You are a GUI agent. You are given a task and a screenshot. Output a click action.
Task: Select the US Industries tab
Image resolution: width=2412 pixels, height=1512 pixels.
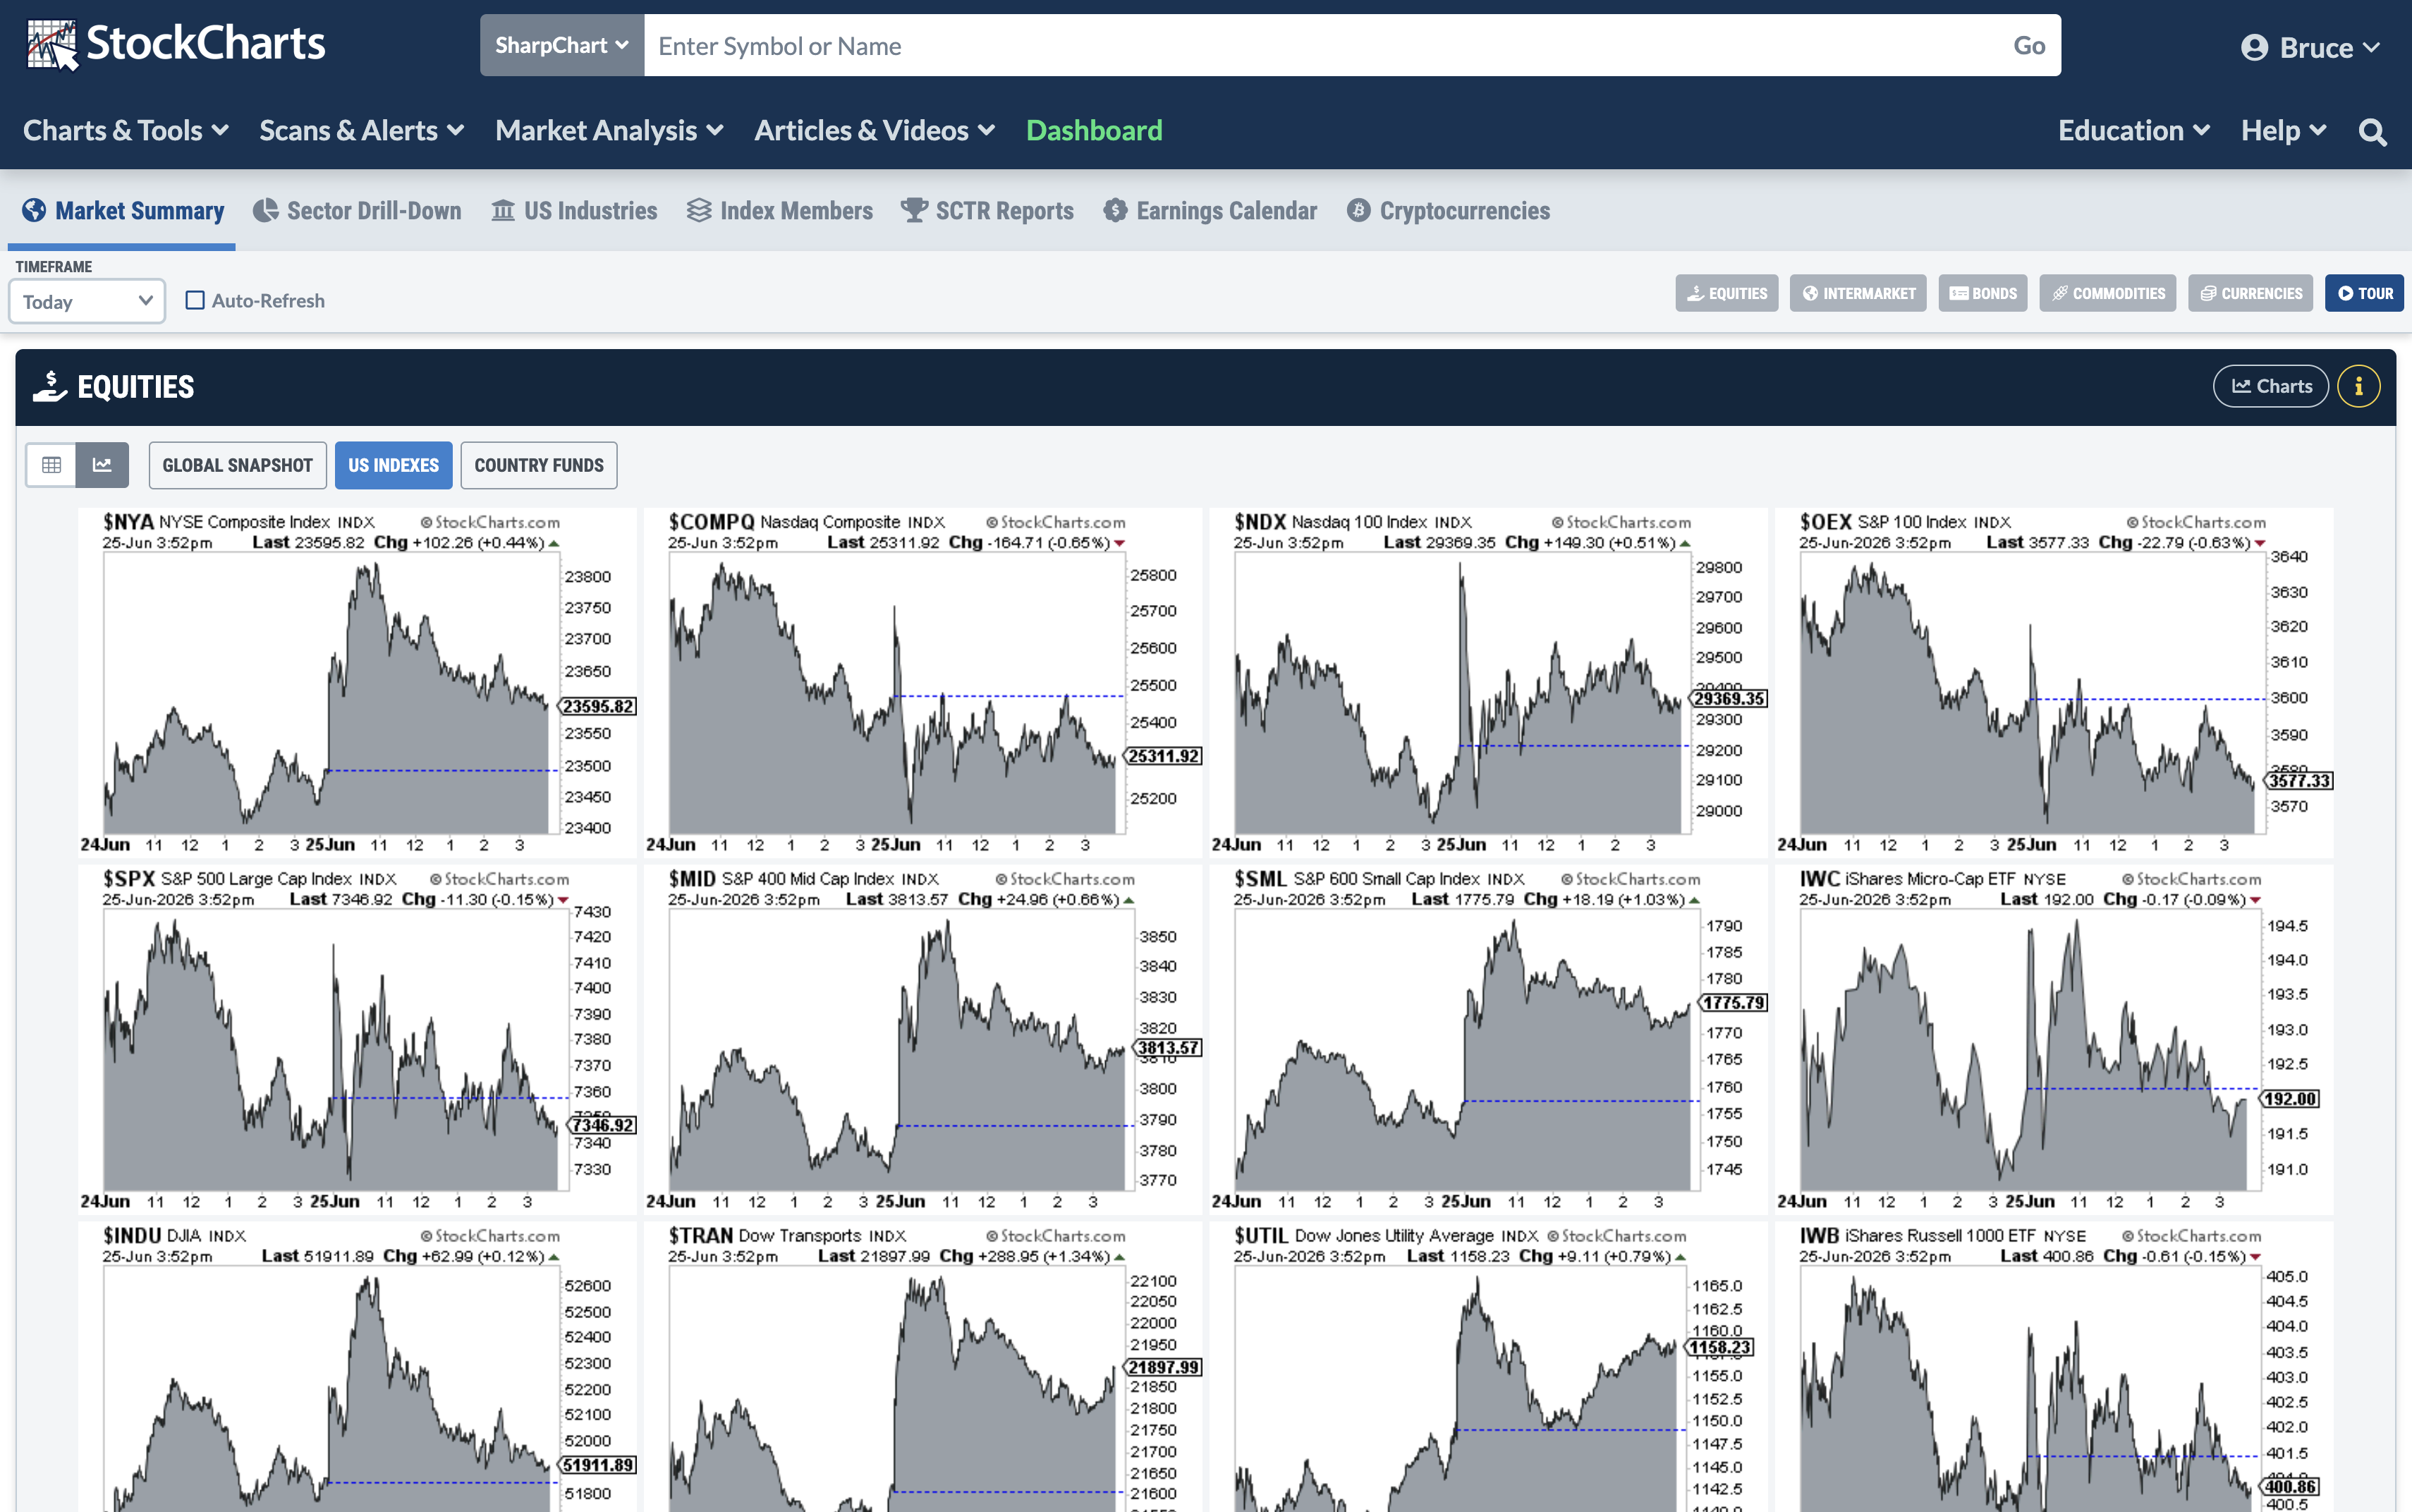[574, 211]
